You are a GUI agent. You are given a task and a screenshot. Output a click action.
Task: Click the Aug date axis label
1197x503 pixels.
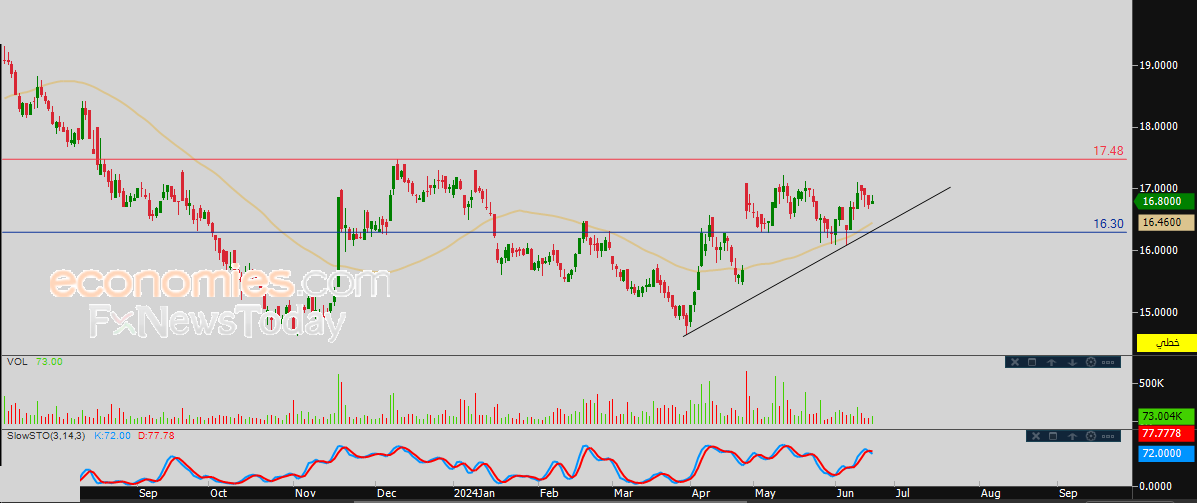989,493
